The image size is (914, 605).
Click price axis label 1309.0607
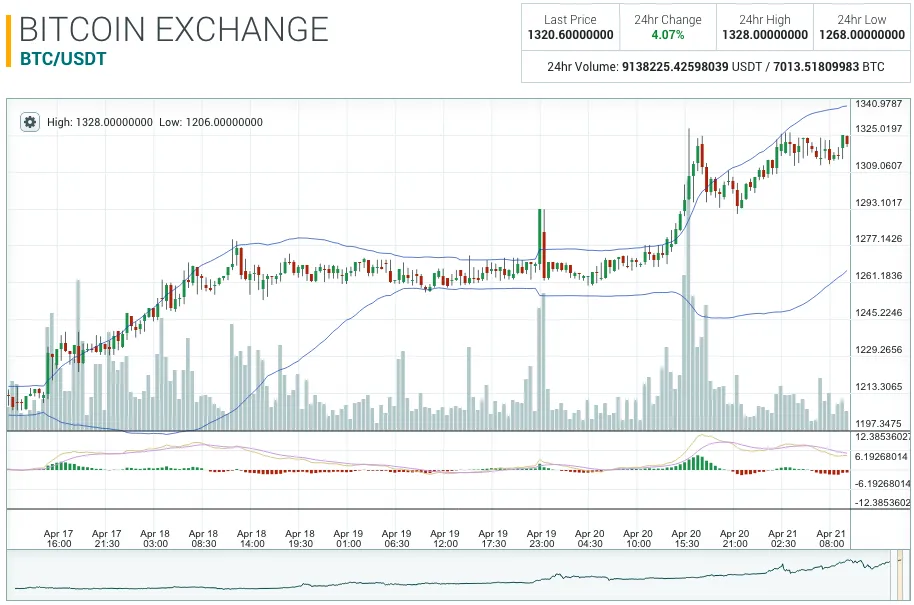pos(878,166)
